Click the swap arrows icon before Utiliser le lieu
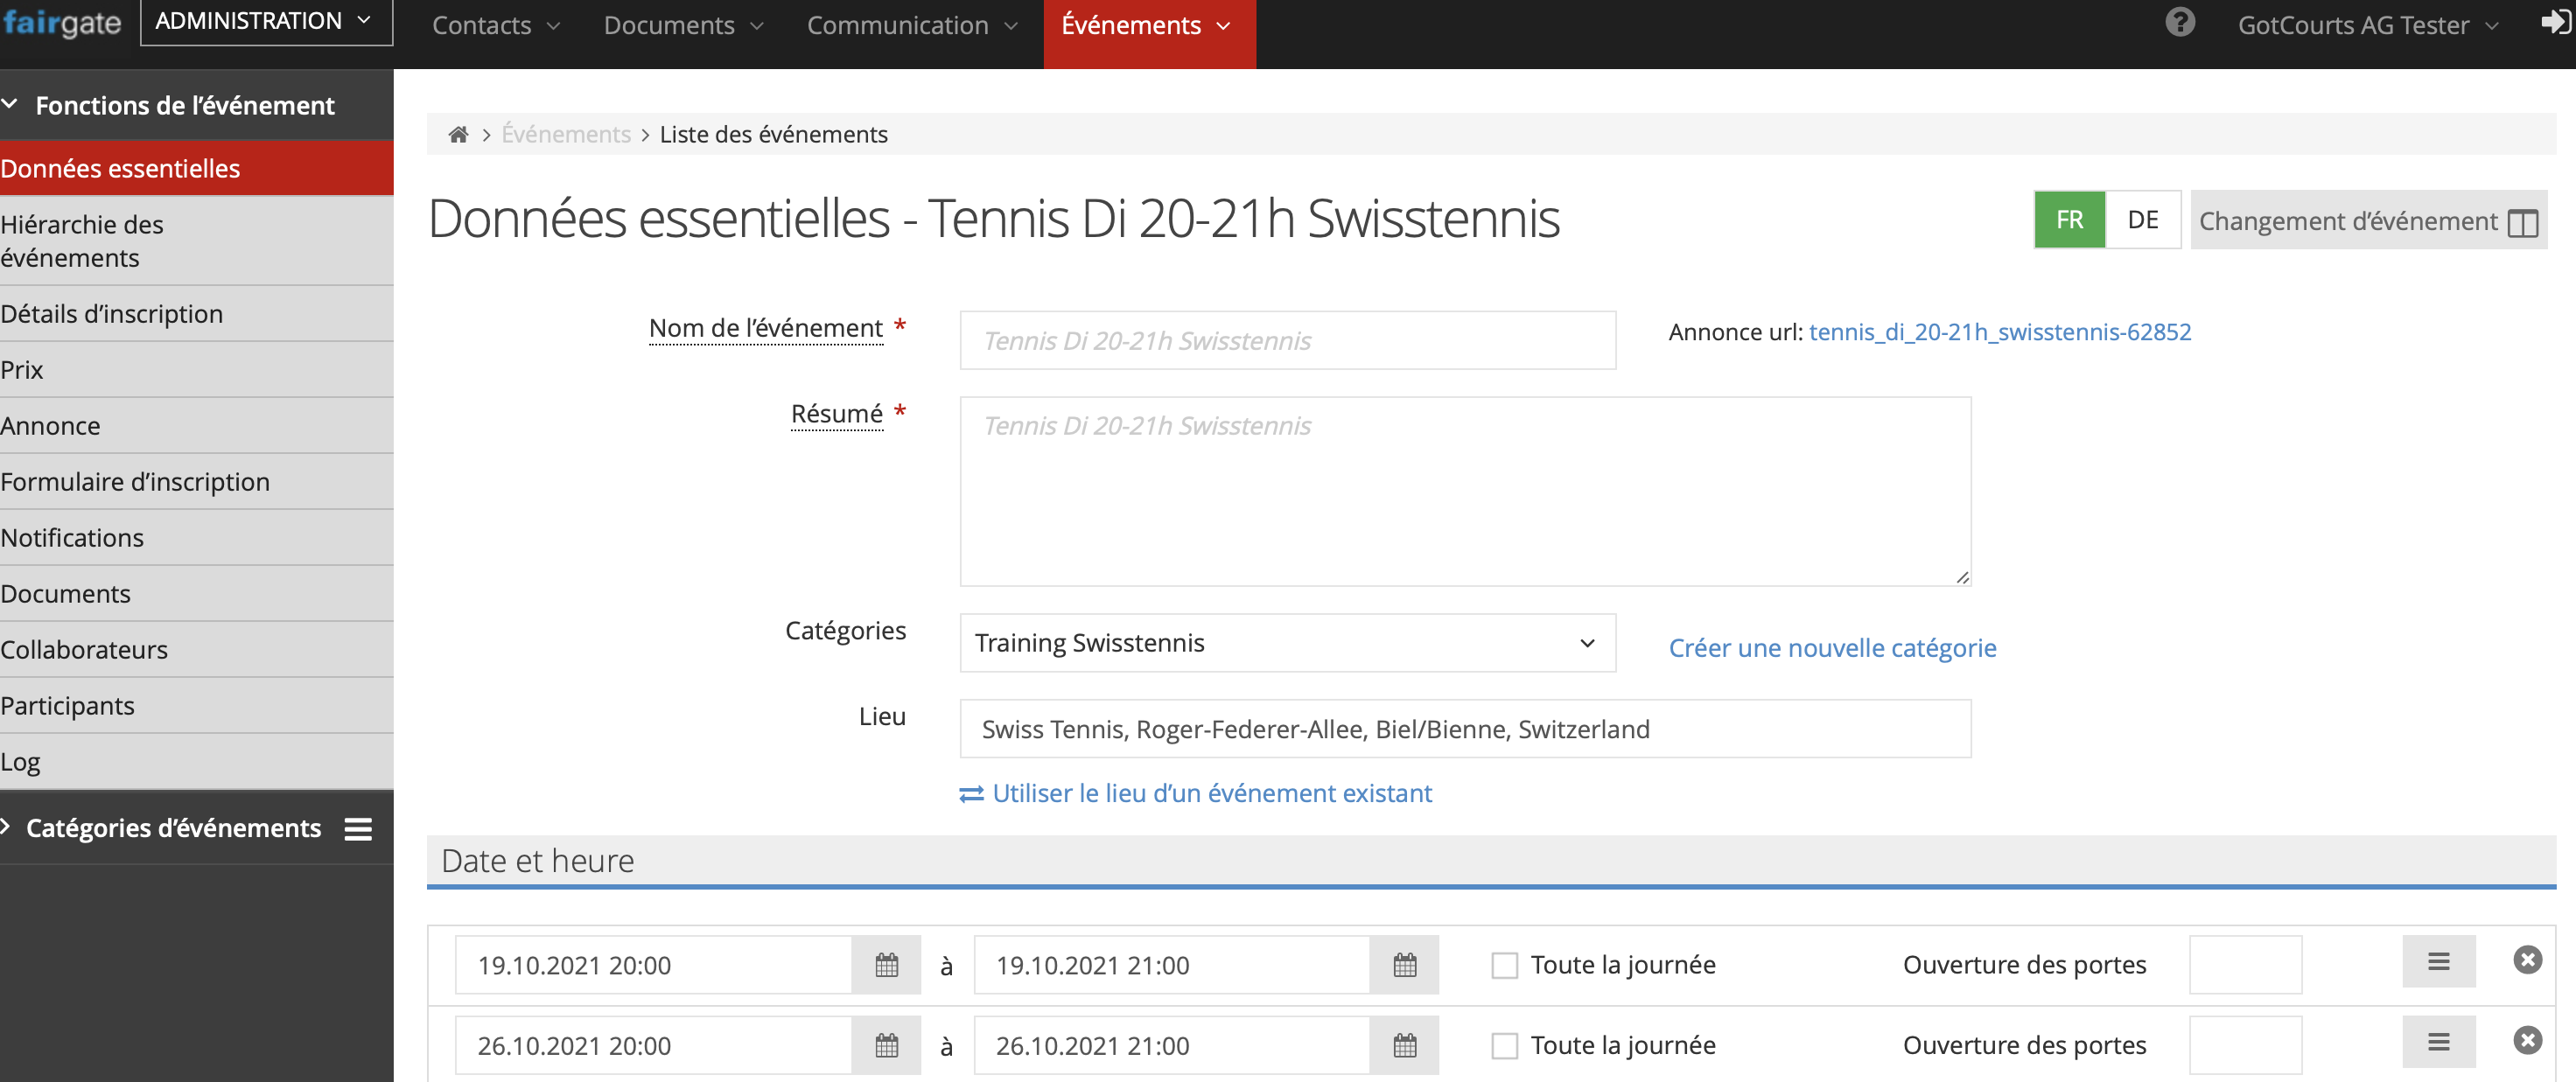 [971, 794]
